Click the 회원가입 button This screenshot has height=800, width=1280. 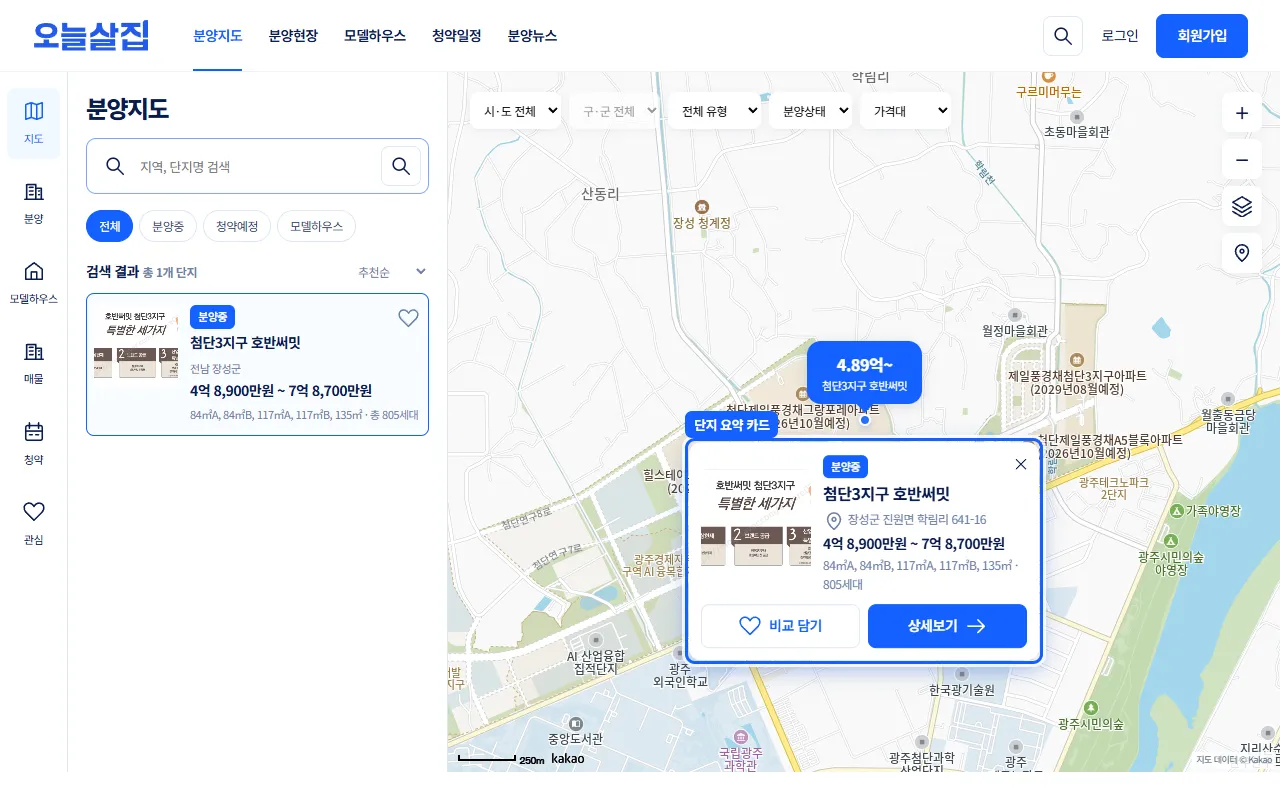pyautogui.click(x=1202, y=36)
